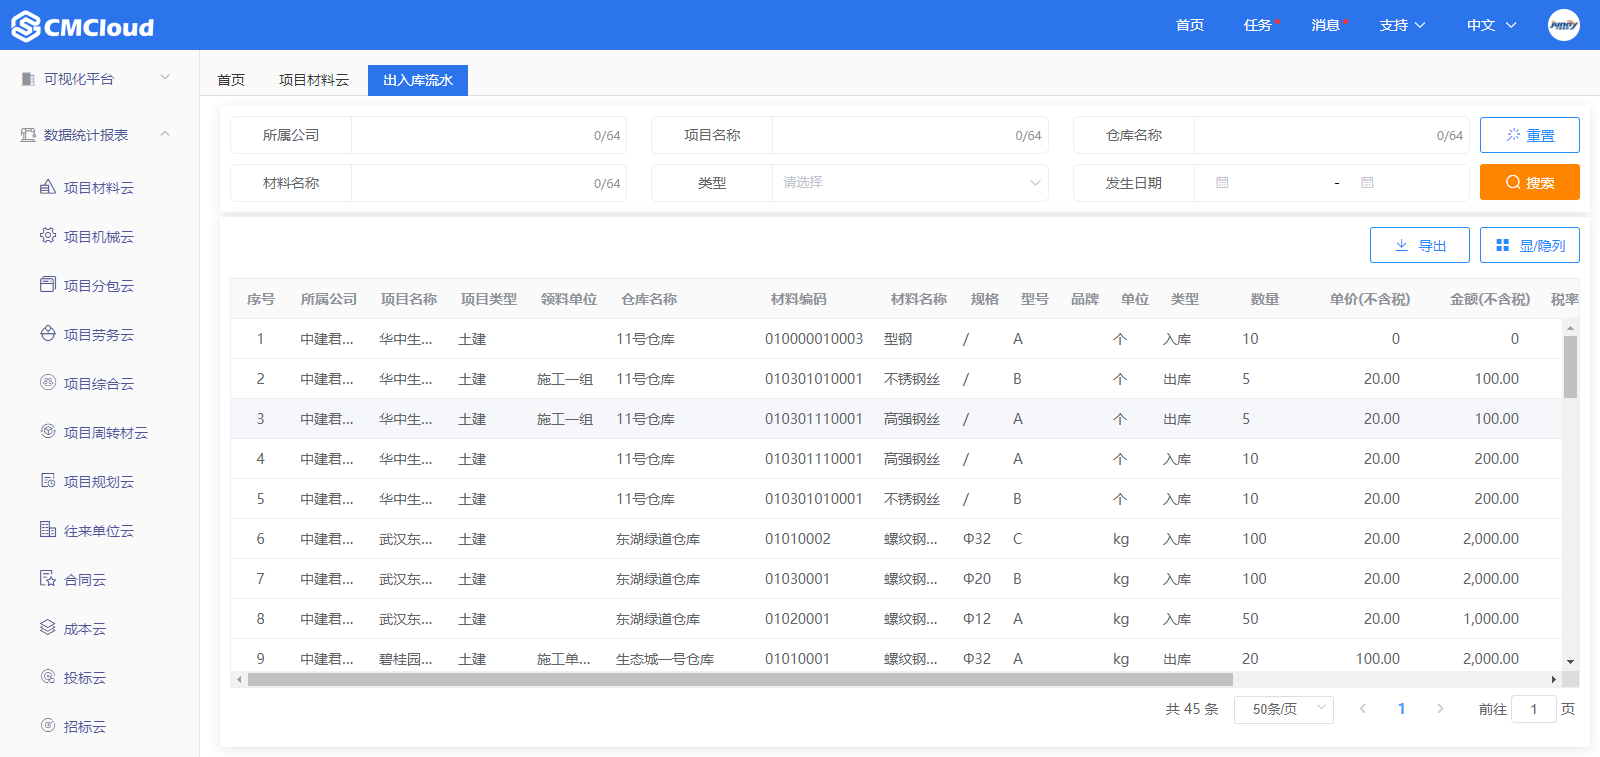Open 任务 in top navigation
Screen dimensions: 1600x757
[1258, 25]
